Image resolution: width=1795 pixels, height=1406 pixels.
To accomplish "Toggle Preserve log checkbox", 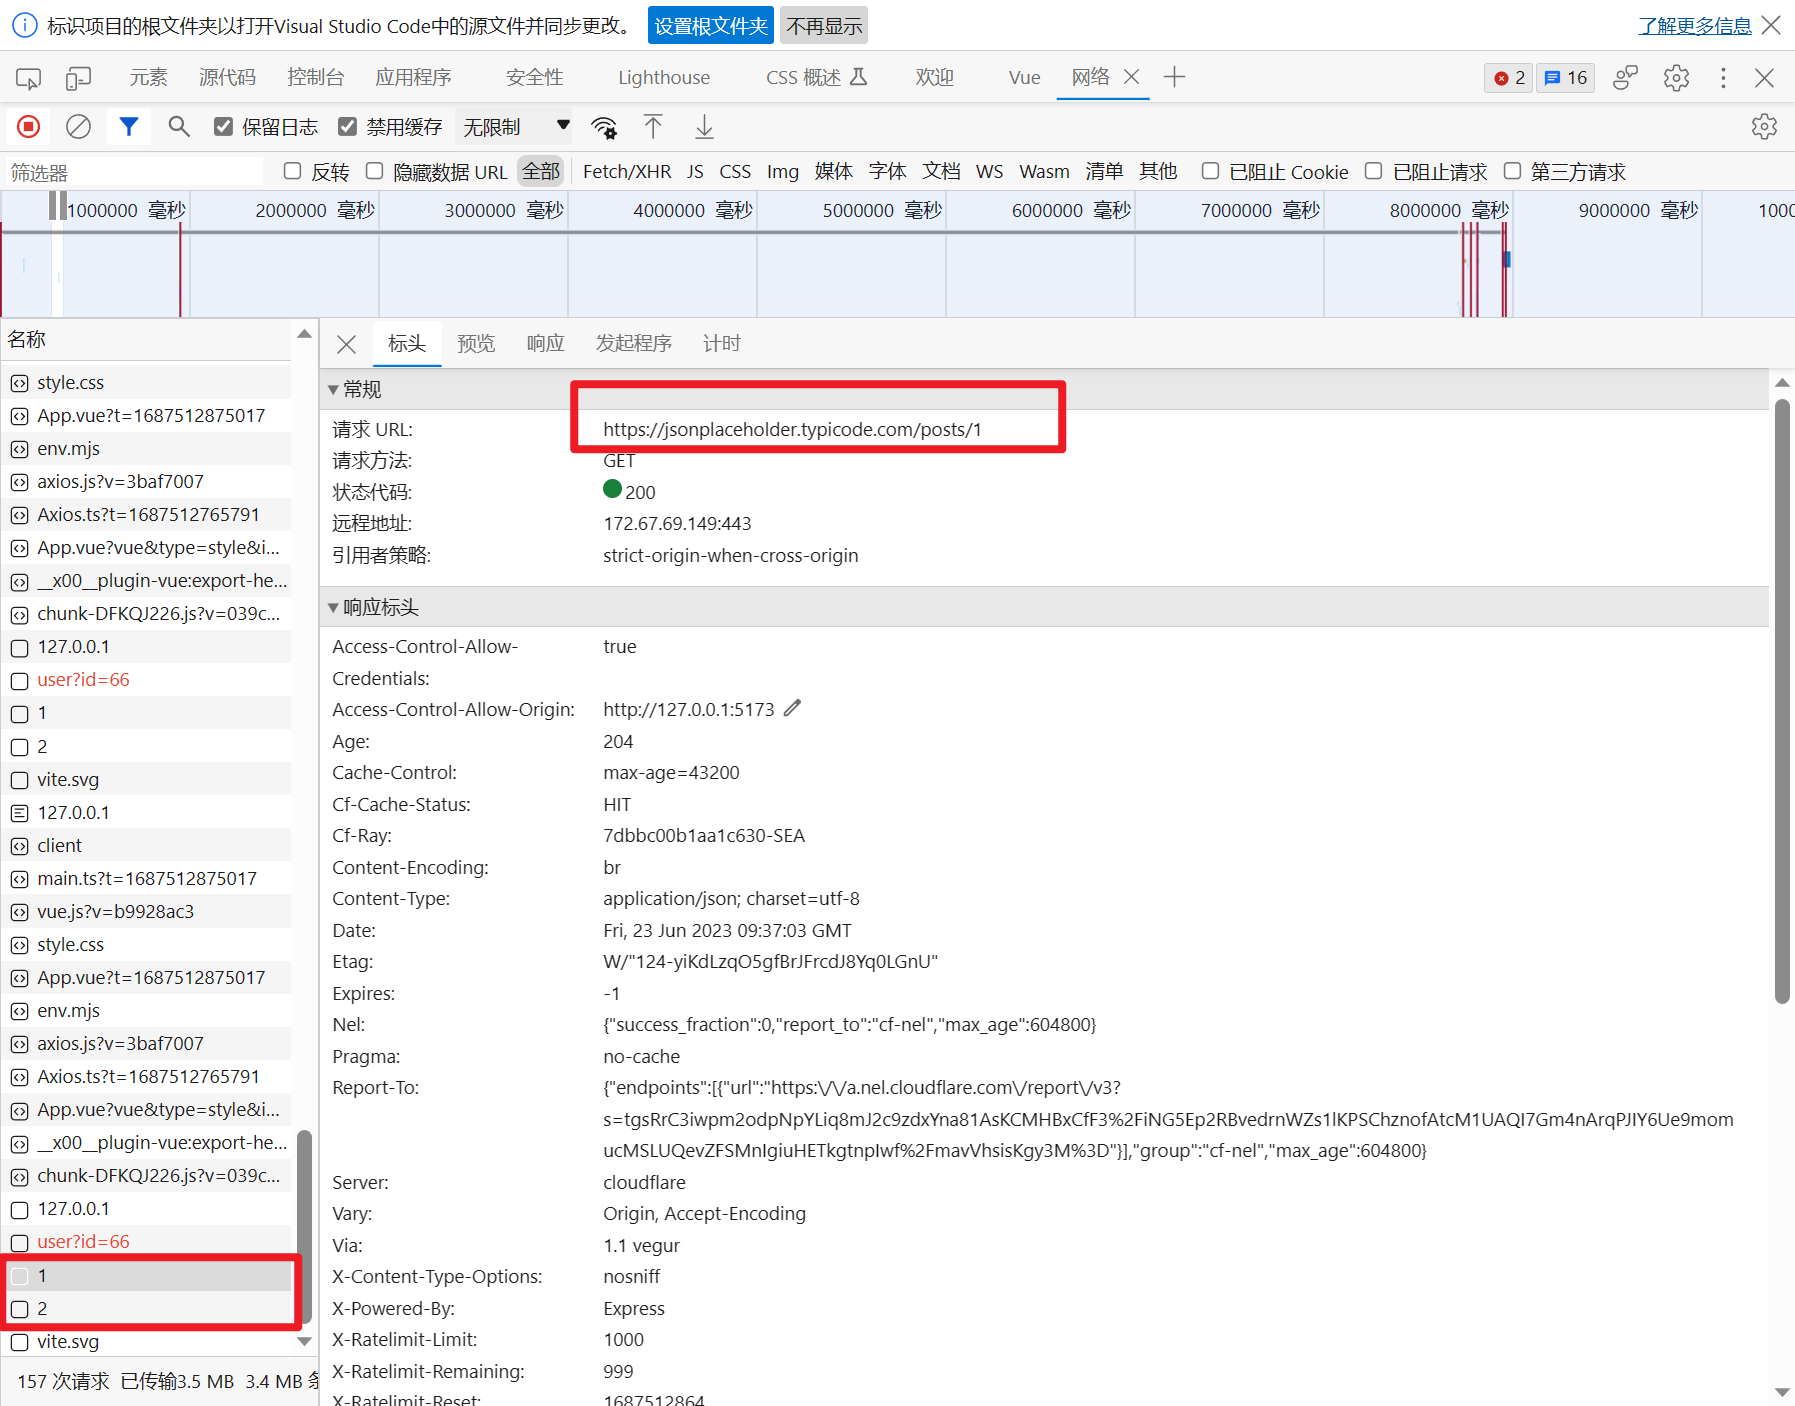I will (224, 126).
